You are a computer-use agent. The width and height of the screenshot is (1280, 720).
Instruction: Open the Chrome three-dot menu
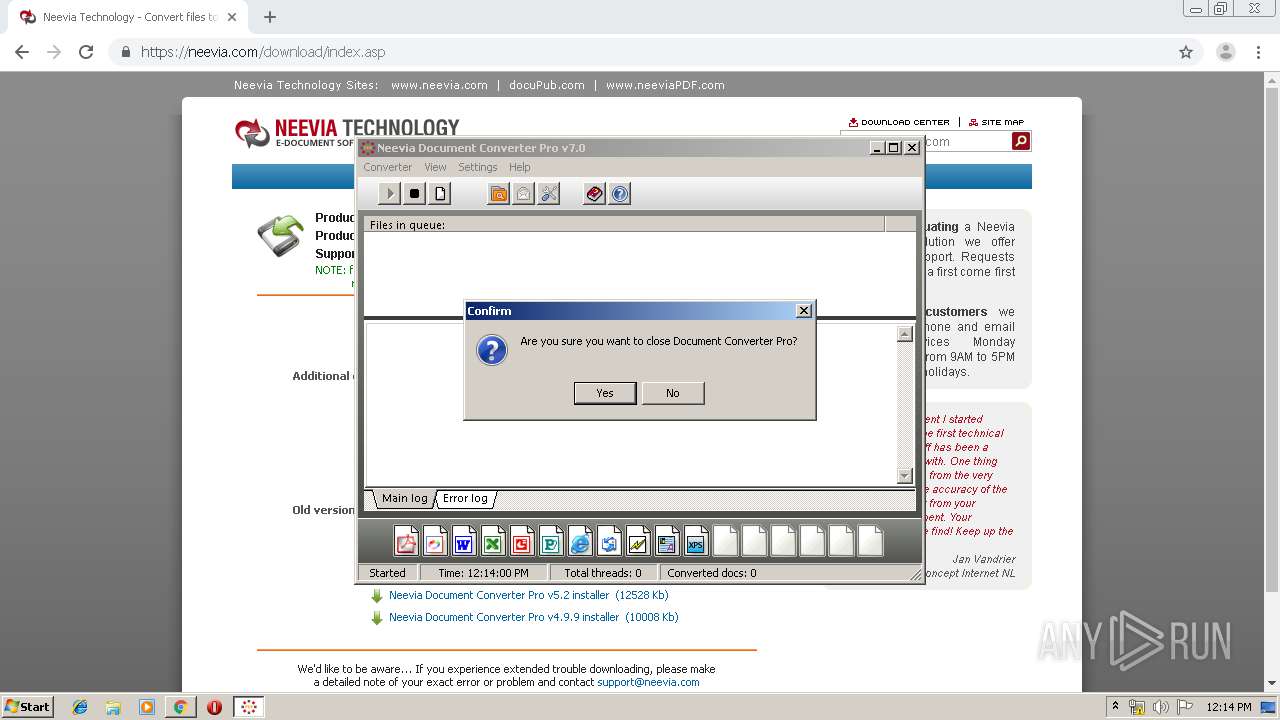tap(1258, 52)
